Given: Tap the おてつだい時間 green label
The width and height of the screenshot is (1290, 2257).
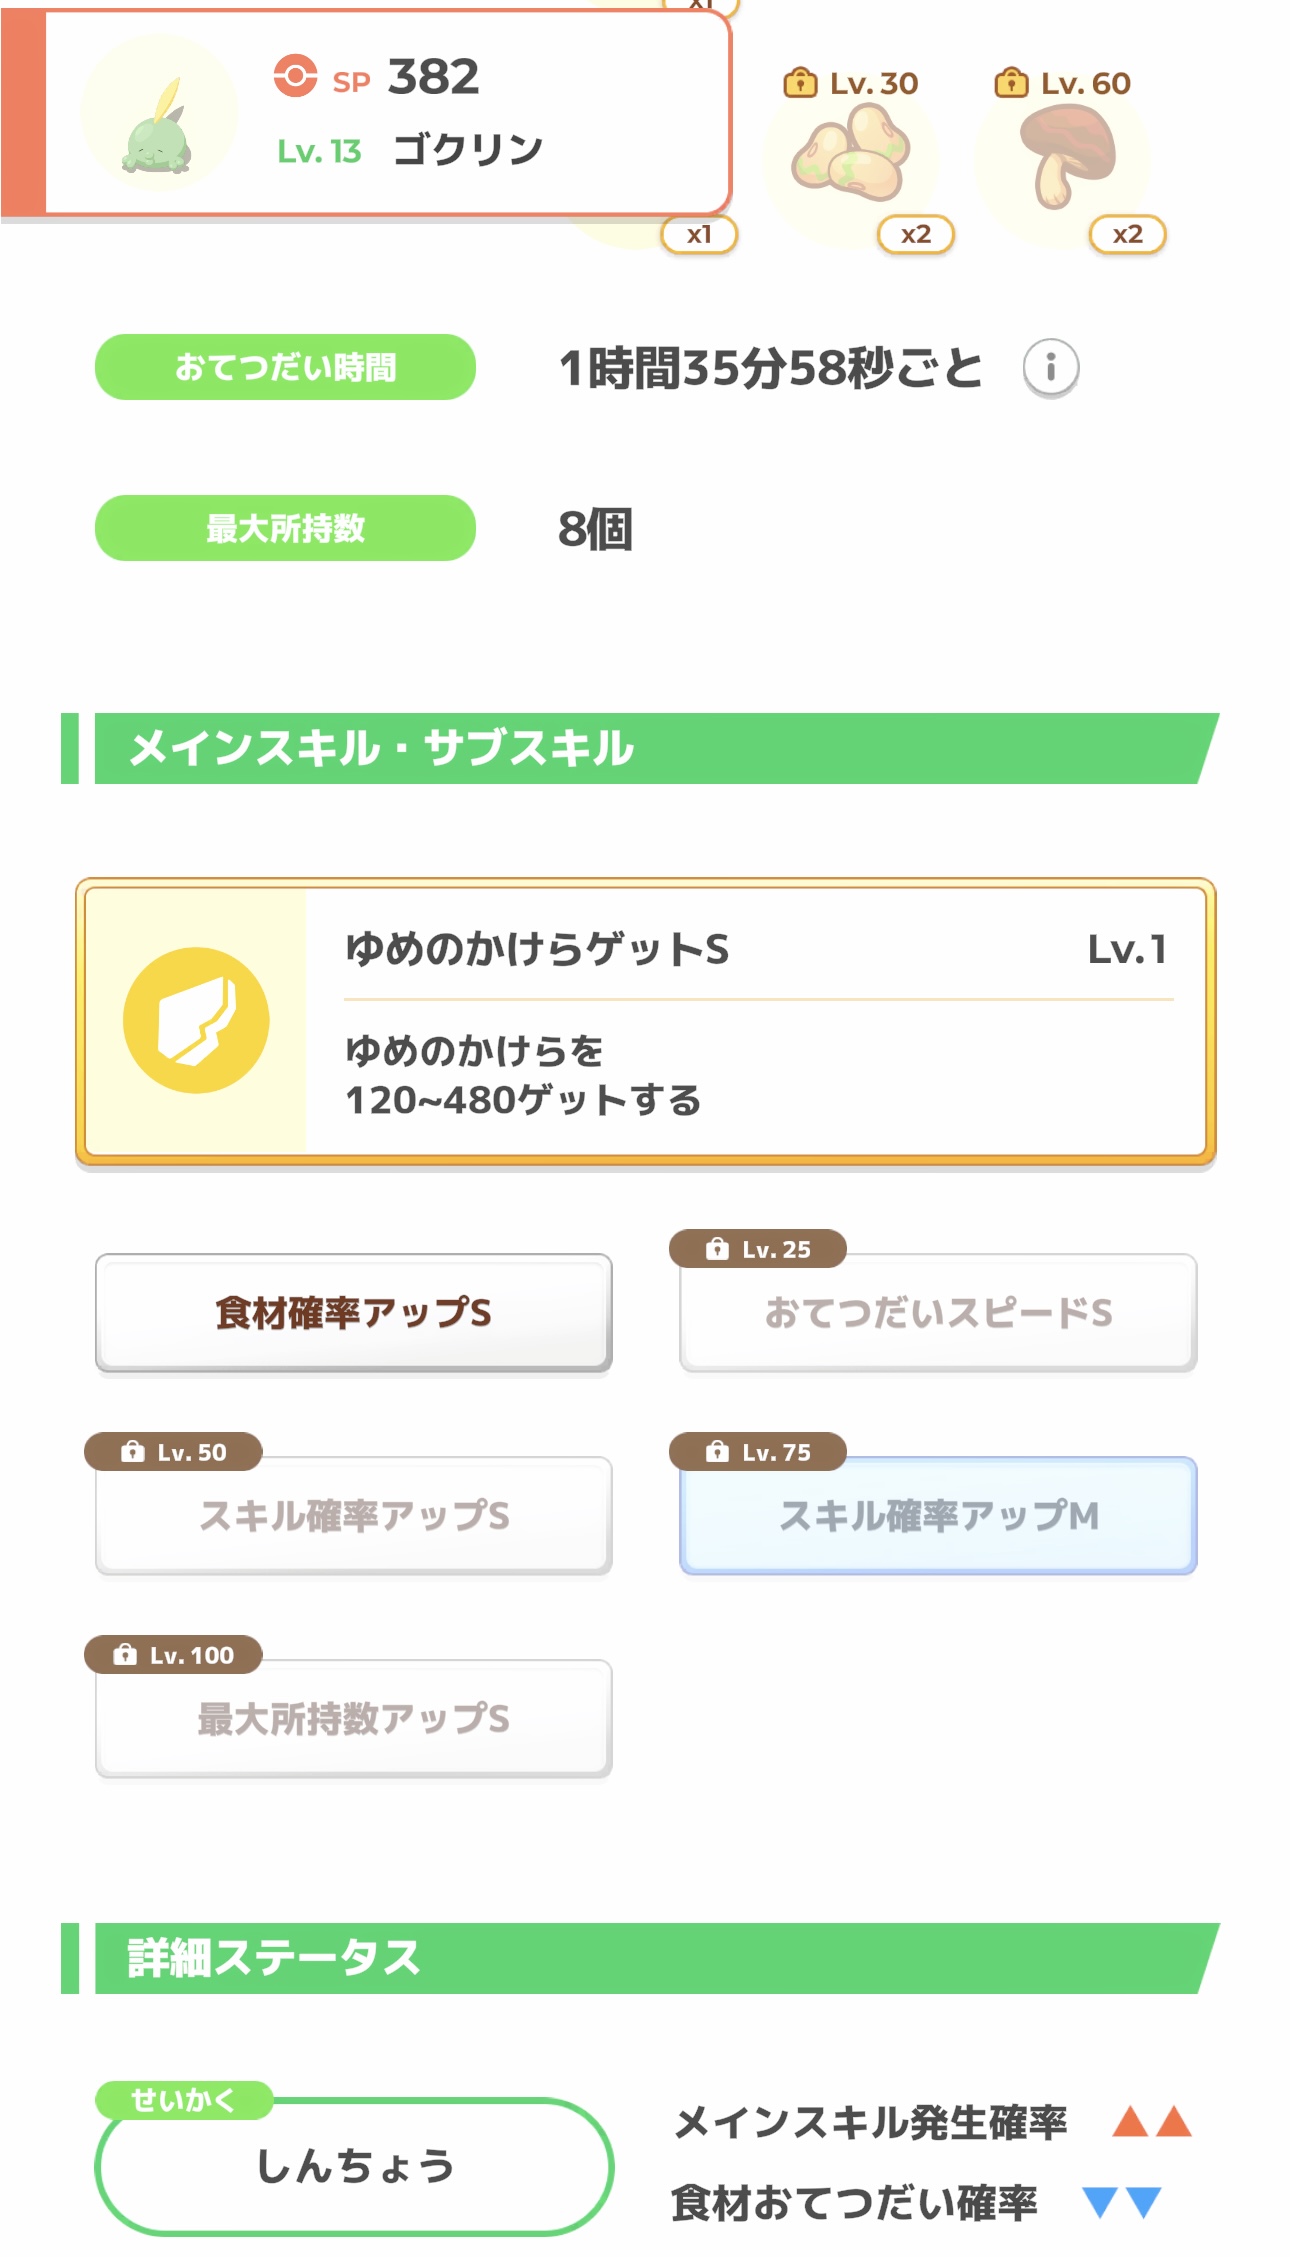Looking at the screenshot, I should point(285,367).
